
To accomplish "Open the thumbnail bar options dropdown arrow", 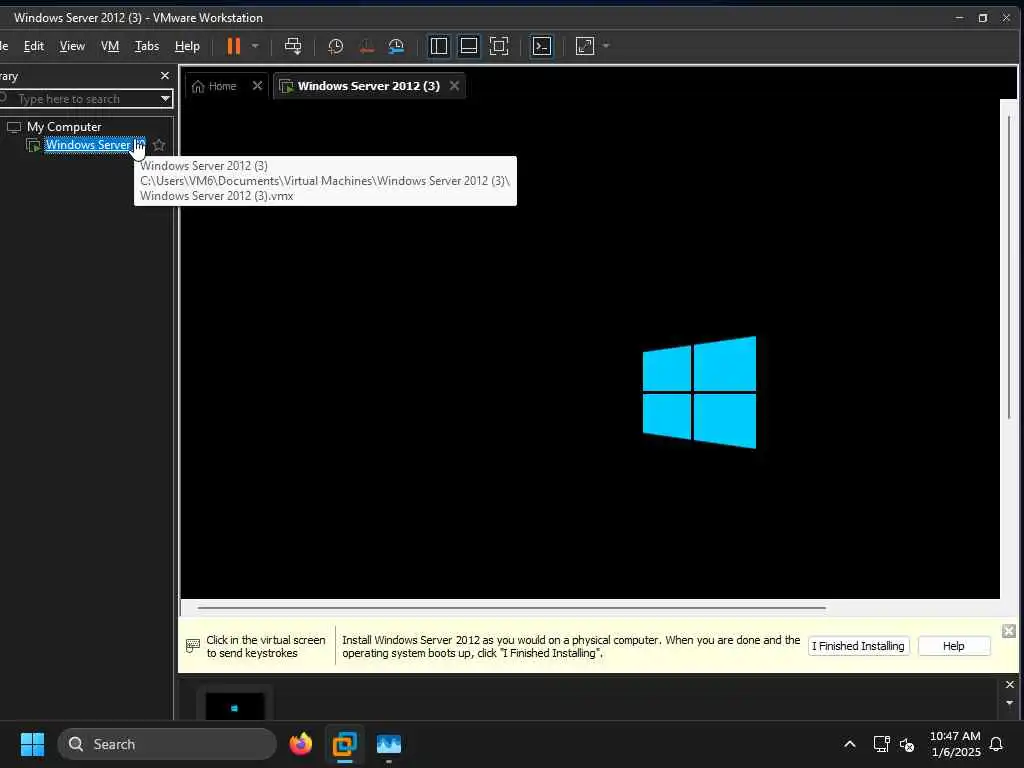I will (x=1010, y=703).
